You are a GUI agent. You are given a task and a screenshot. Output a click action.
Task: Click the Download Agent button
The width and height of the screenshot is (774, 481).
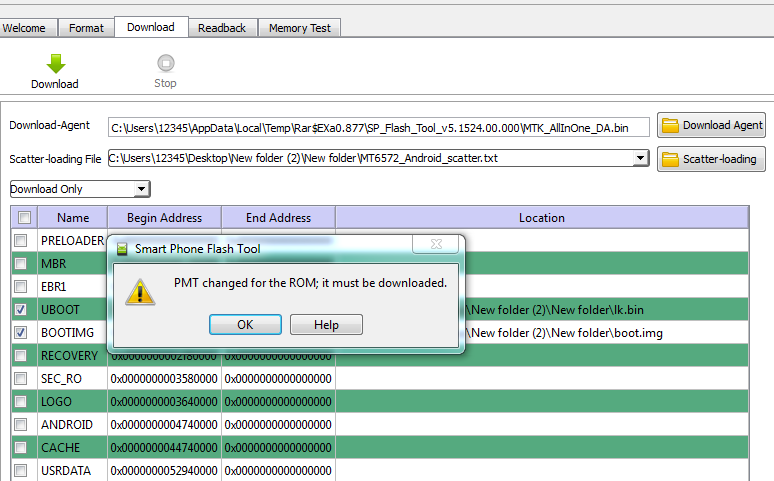(711, 125)
